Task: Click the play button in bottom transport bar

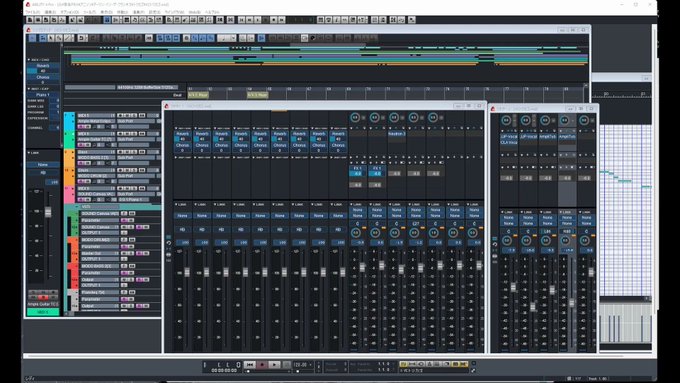Action: tap(274, 364)
